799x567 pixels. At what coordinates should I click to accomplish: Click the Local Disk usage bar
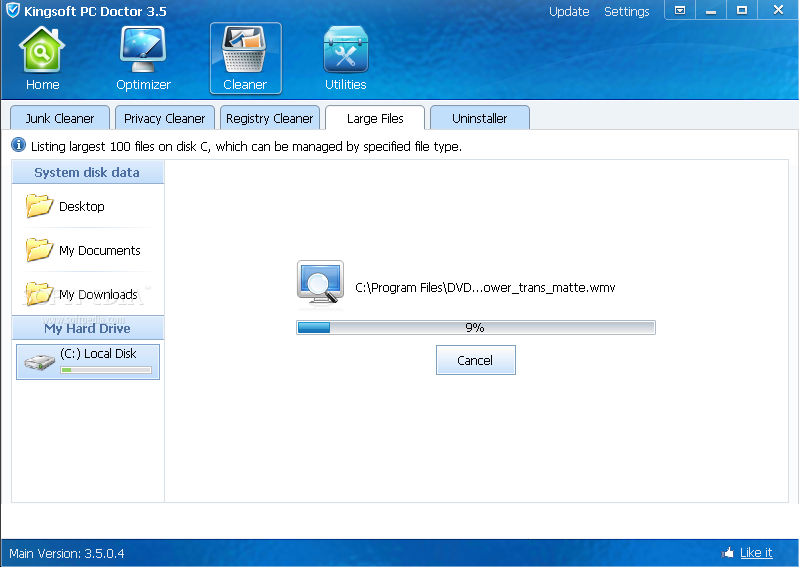click(x=106, y=370)
